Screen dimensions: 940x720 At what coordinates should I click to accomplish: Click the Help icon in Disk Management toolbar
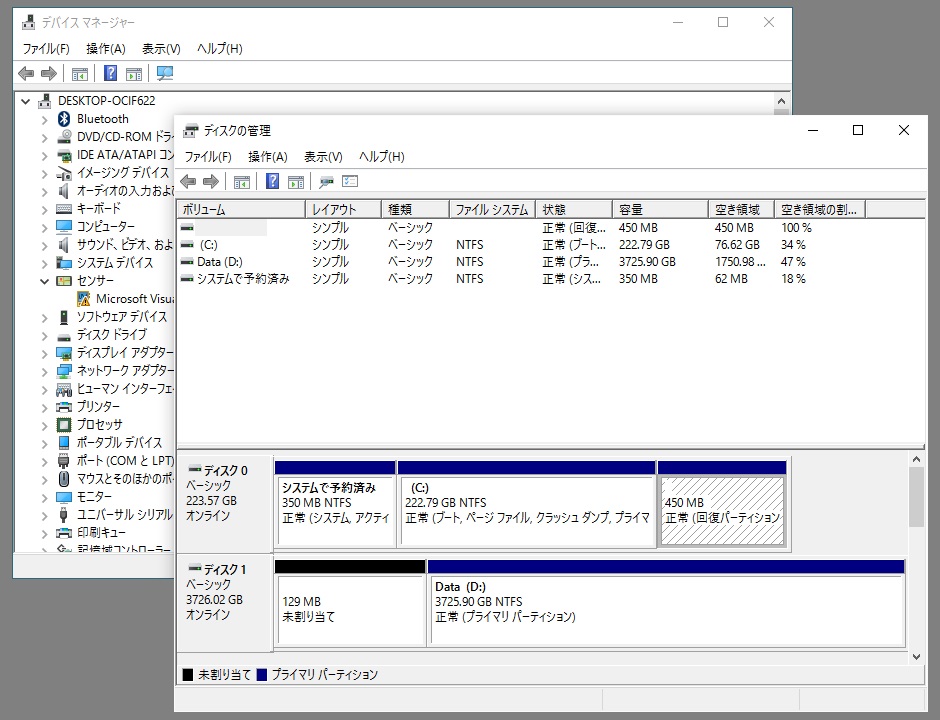[271, 182]
